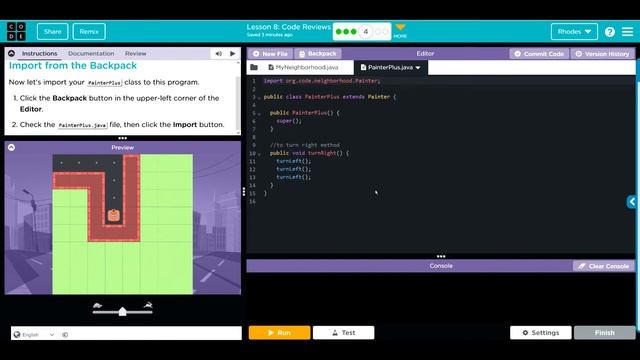640x360 pixels.
Task: Switch to MyNeighborhood.java tab
Action: point(303,67)
